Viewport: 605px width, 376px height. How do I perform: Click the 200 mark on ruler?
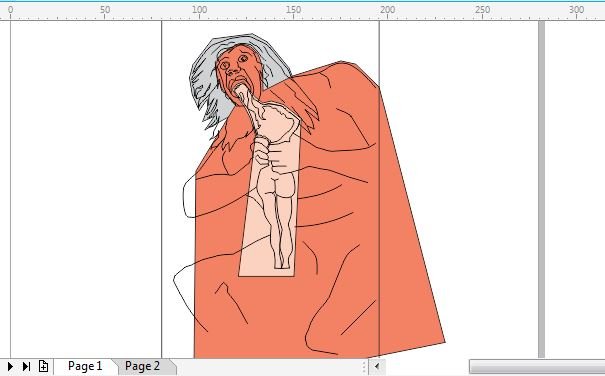click(387, 10)
